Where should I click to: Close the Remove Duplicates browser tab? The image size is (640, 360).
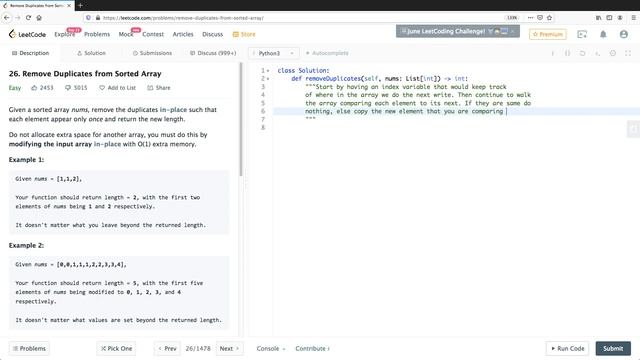(69, 6)
